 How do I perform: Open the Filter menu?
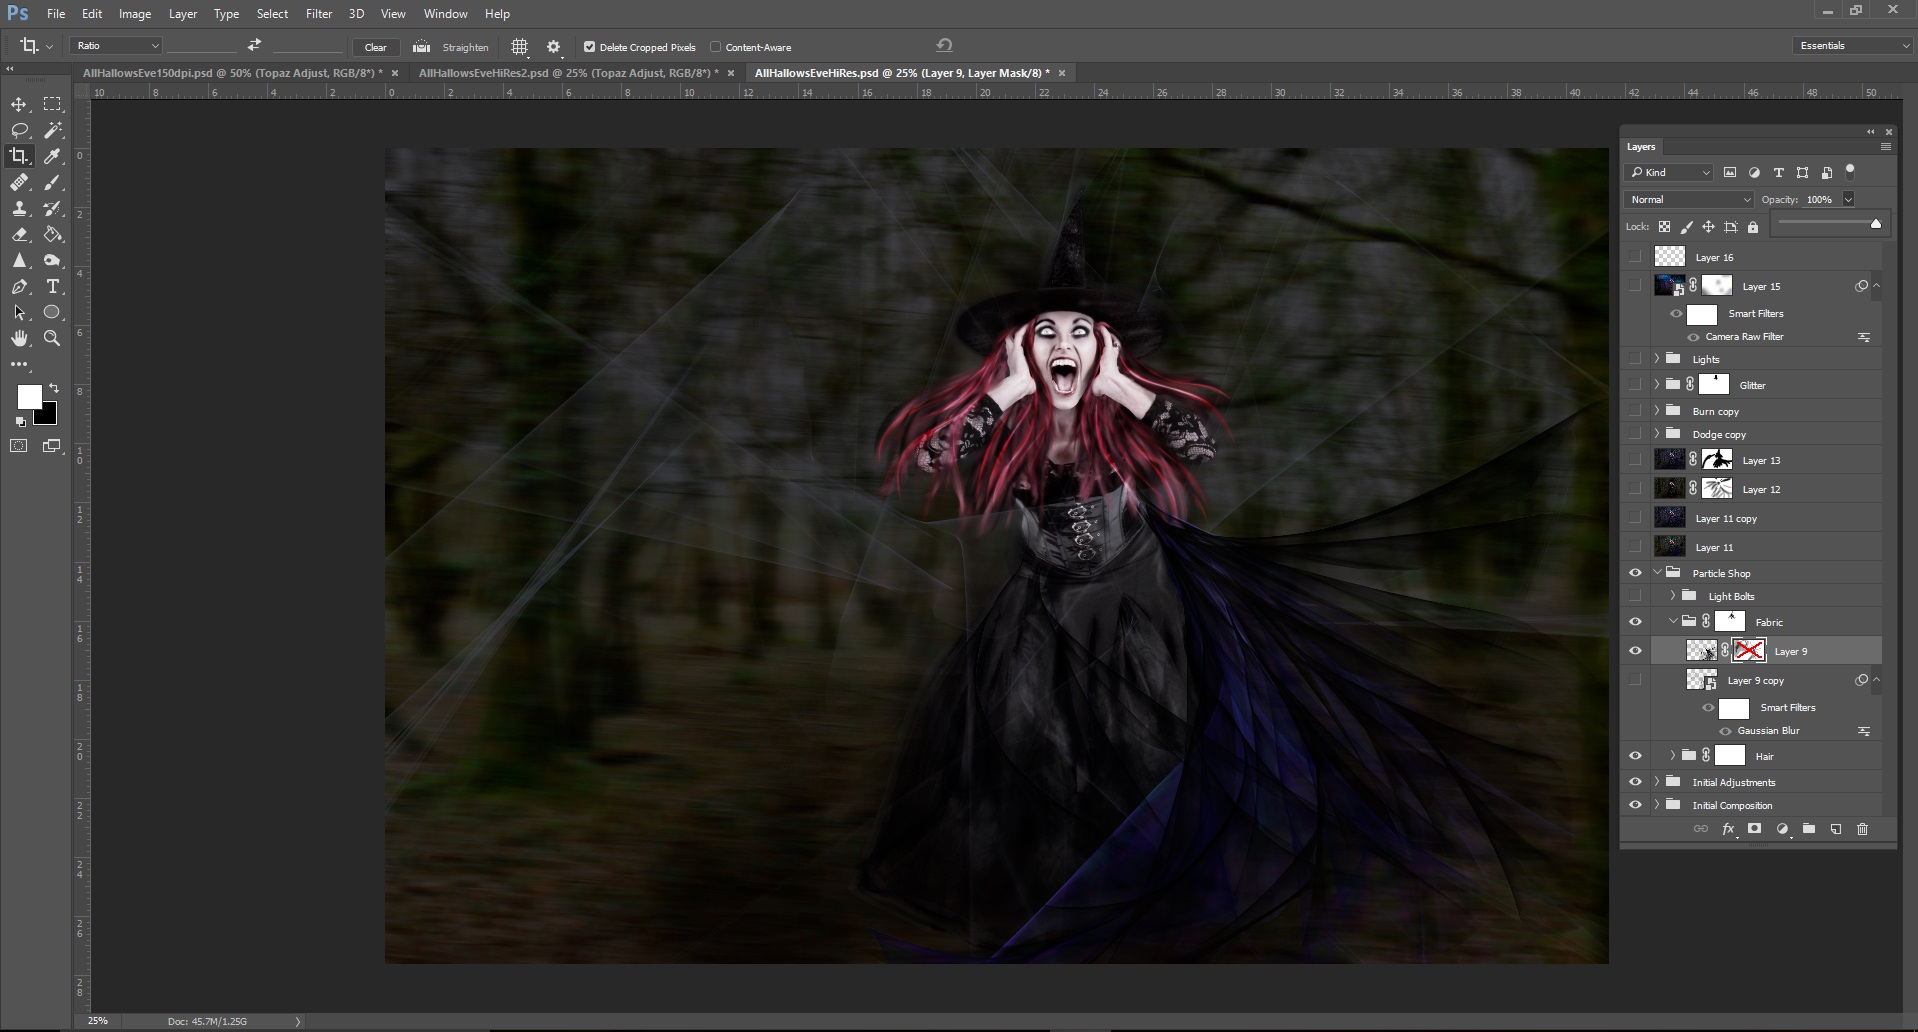tap(318, 13)
